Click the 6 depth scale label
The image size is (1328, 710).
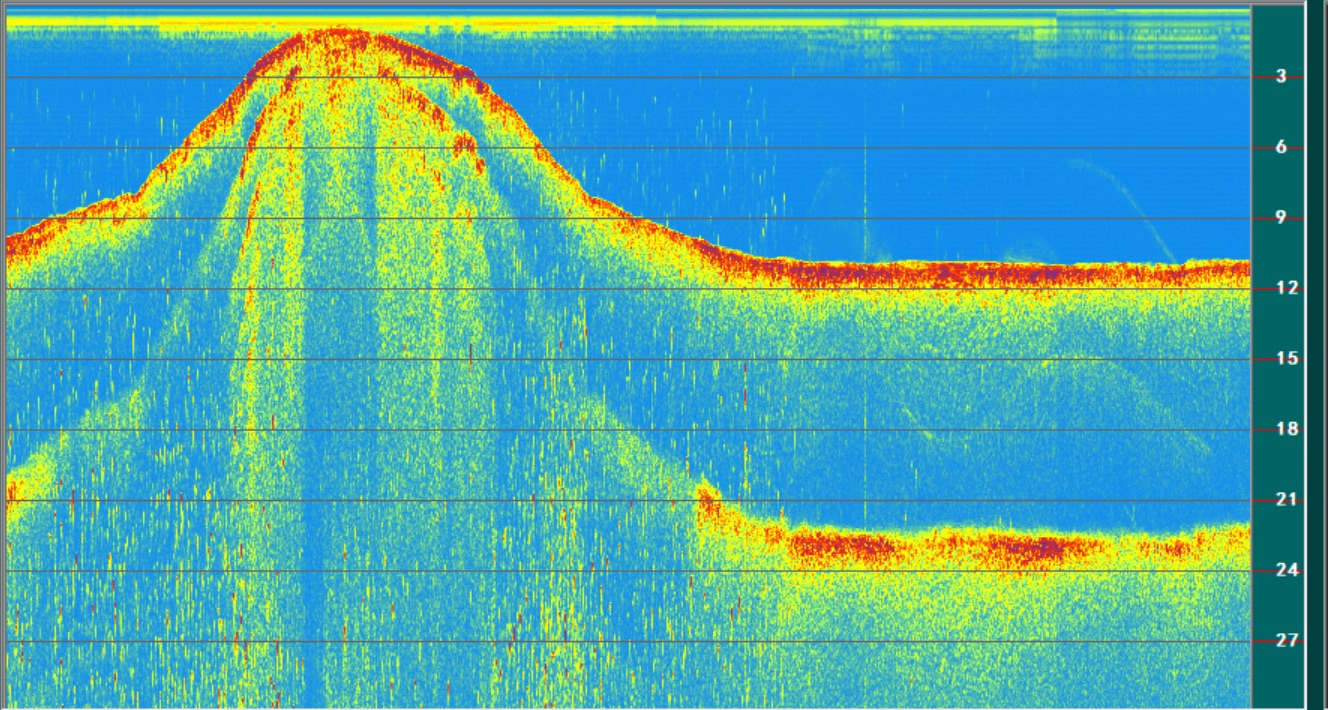(1281, 148)
